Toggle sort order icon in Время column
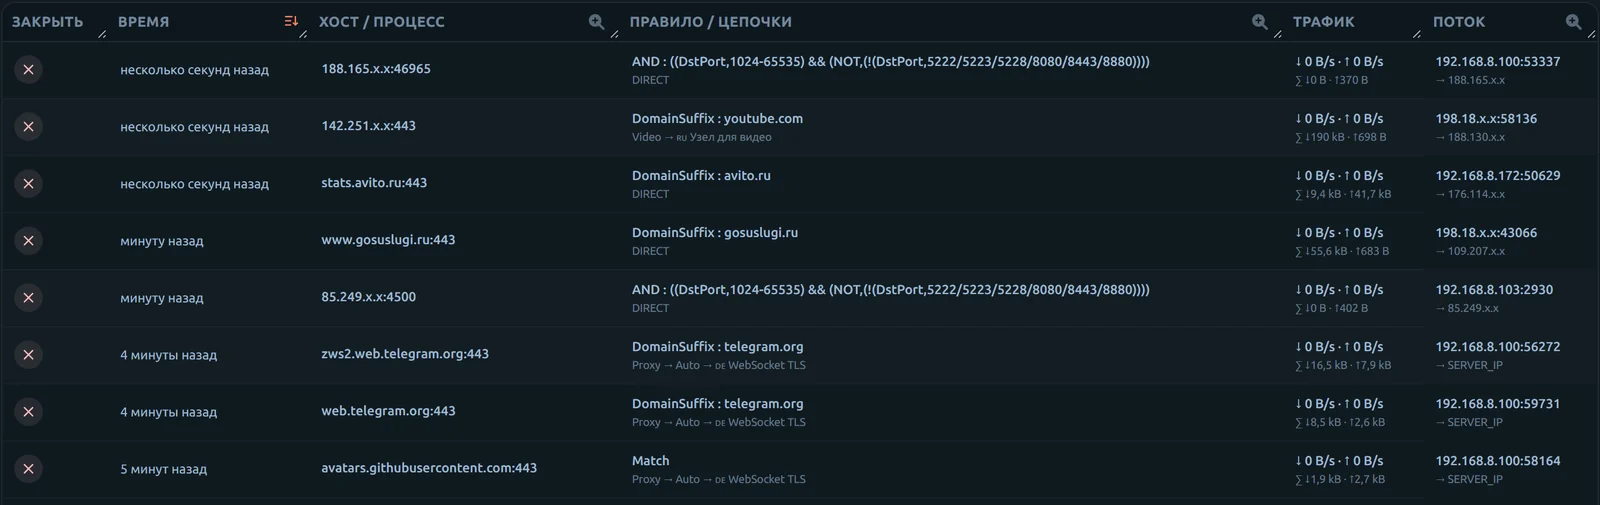The width and height of the screenshot is (1600, 505). (291, 21)
